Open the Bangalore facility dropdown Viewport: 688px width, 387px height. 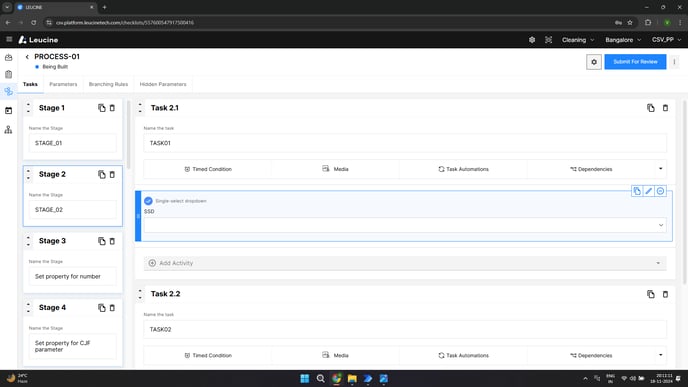623,40
